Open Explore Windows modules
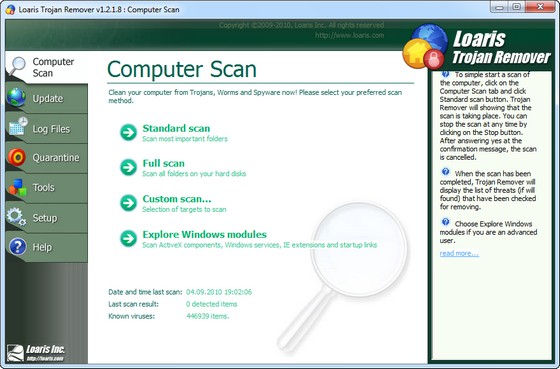Screen dimensions: 560x369 (x=205, y=234)
